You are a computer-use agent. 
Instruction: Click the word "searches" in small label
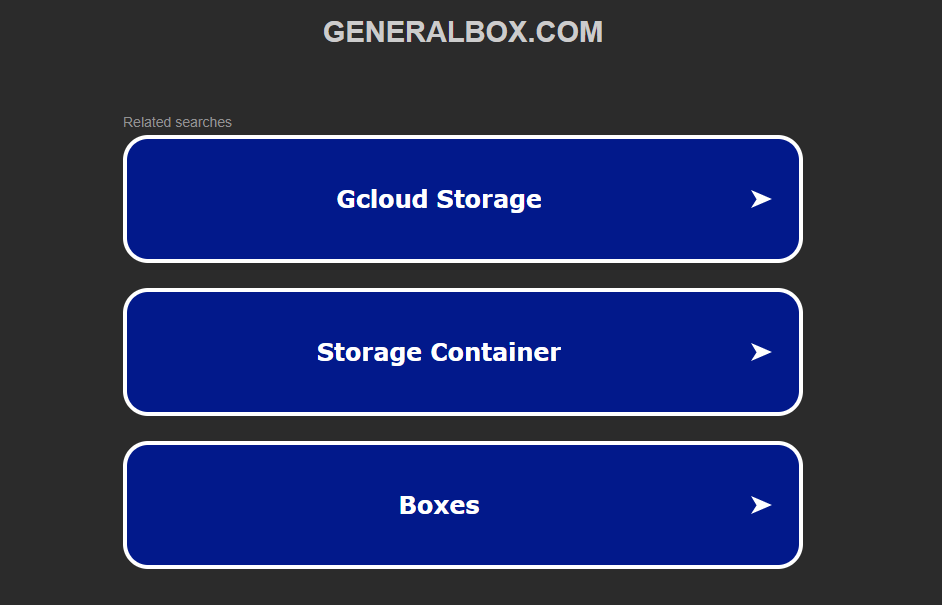click(x=203, y=122)
